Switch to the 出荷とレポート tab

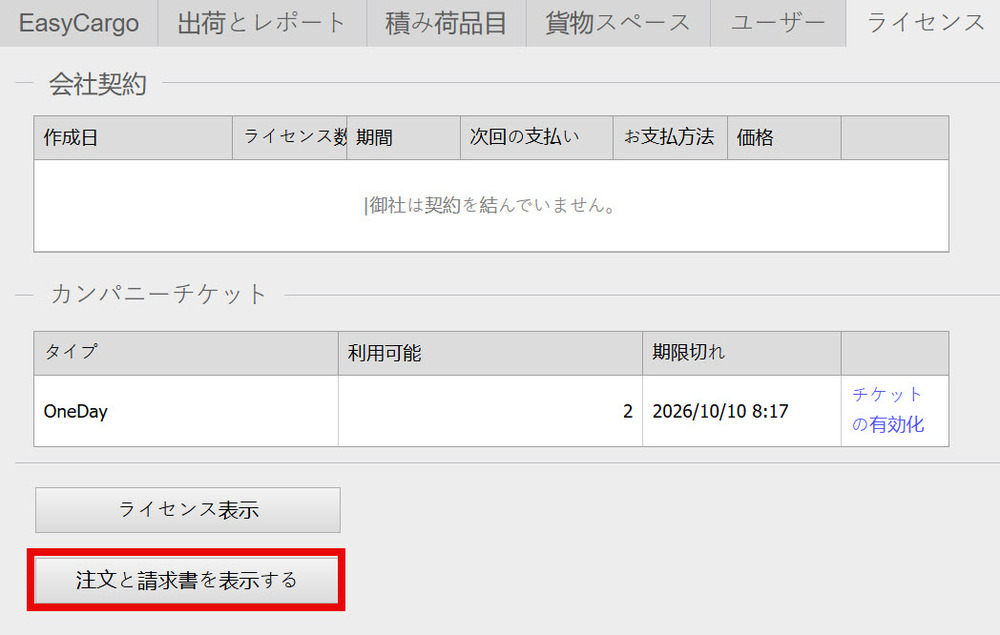(x=262, y=23)
